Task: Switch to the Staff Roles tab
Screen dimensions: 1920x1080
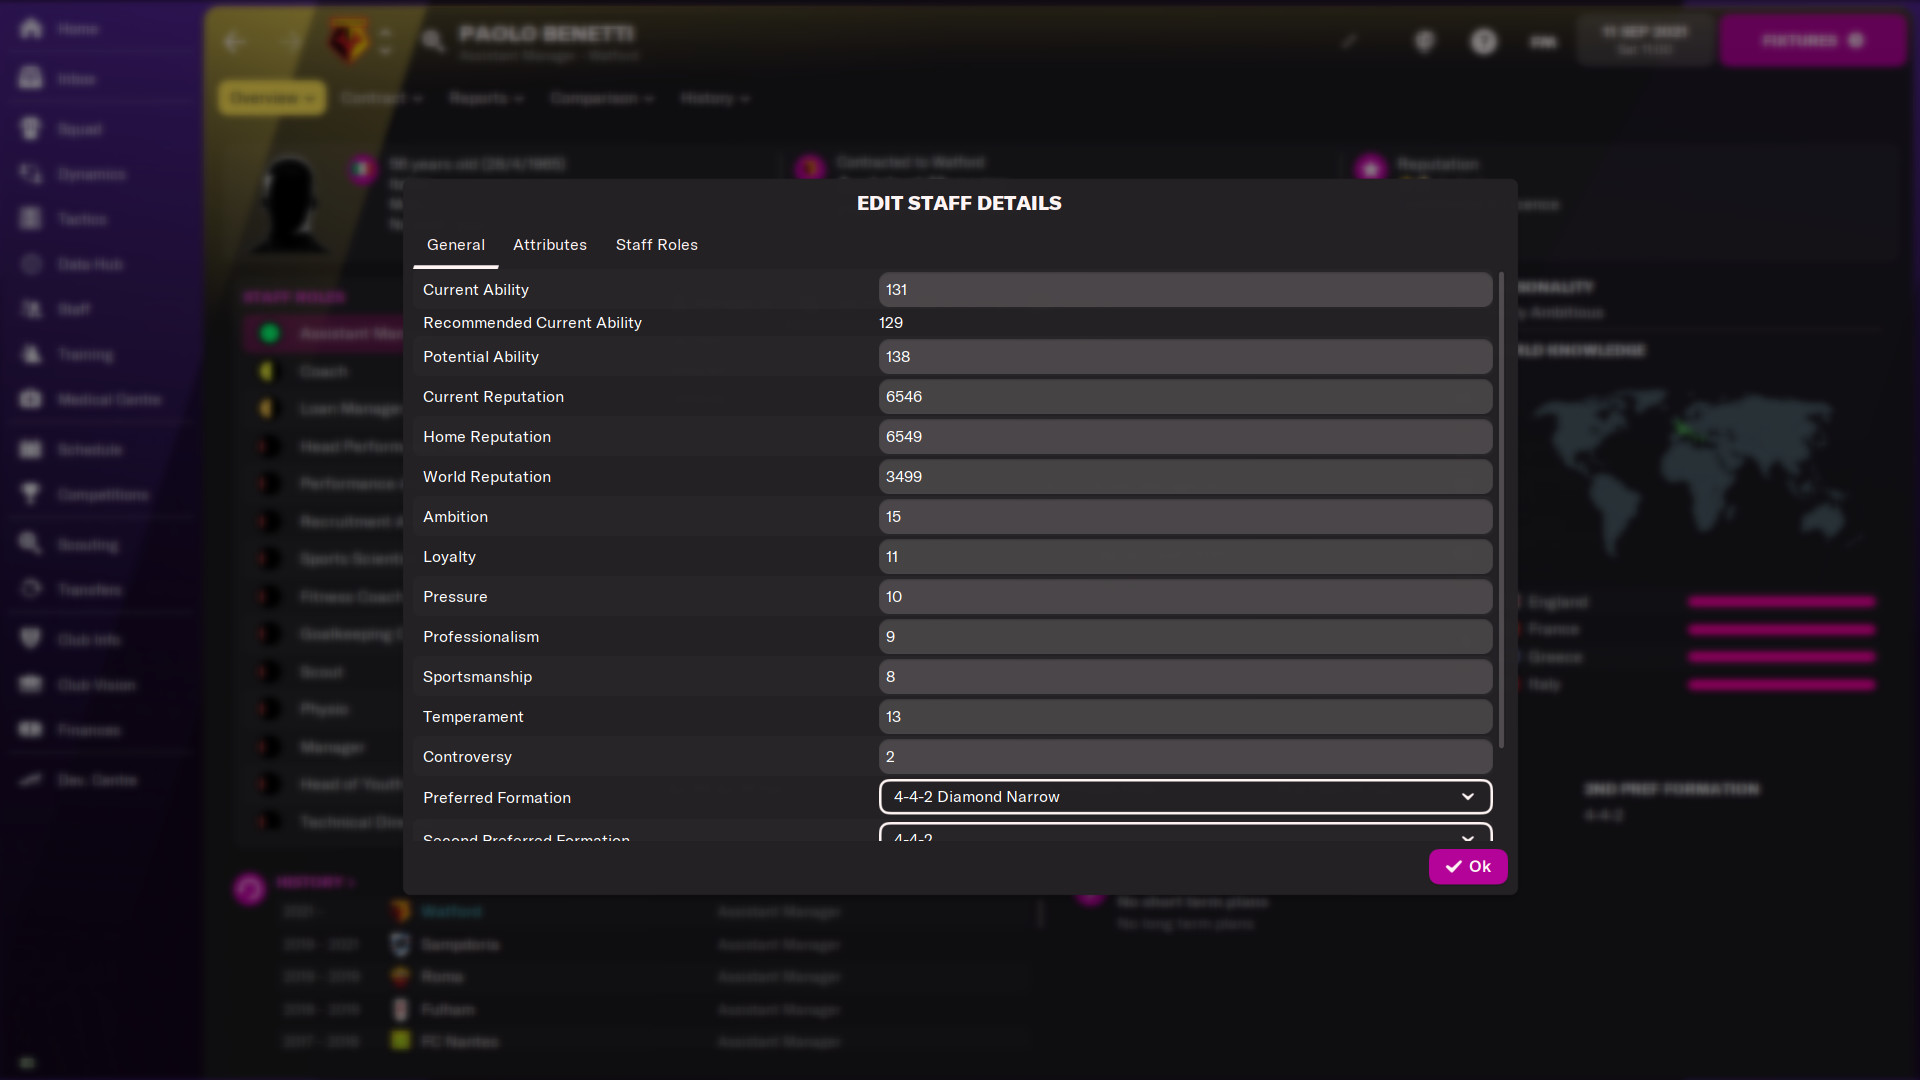Action: [657, 244]
